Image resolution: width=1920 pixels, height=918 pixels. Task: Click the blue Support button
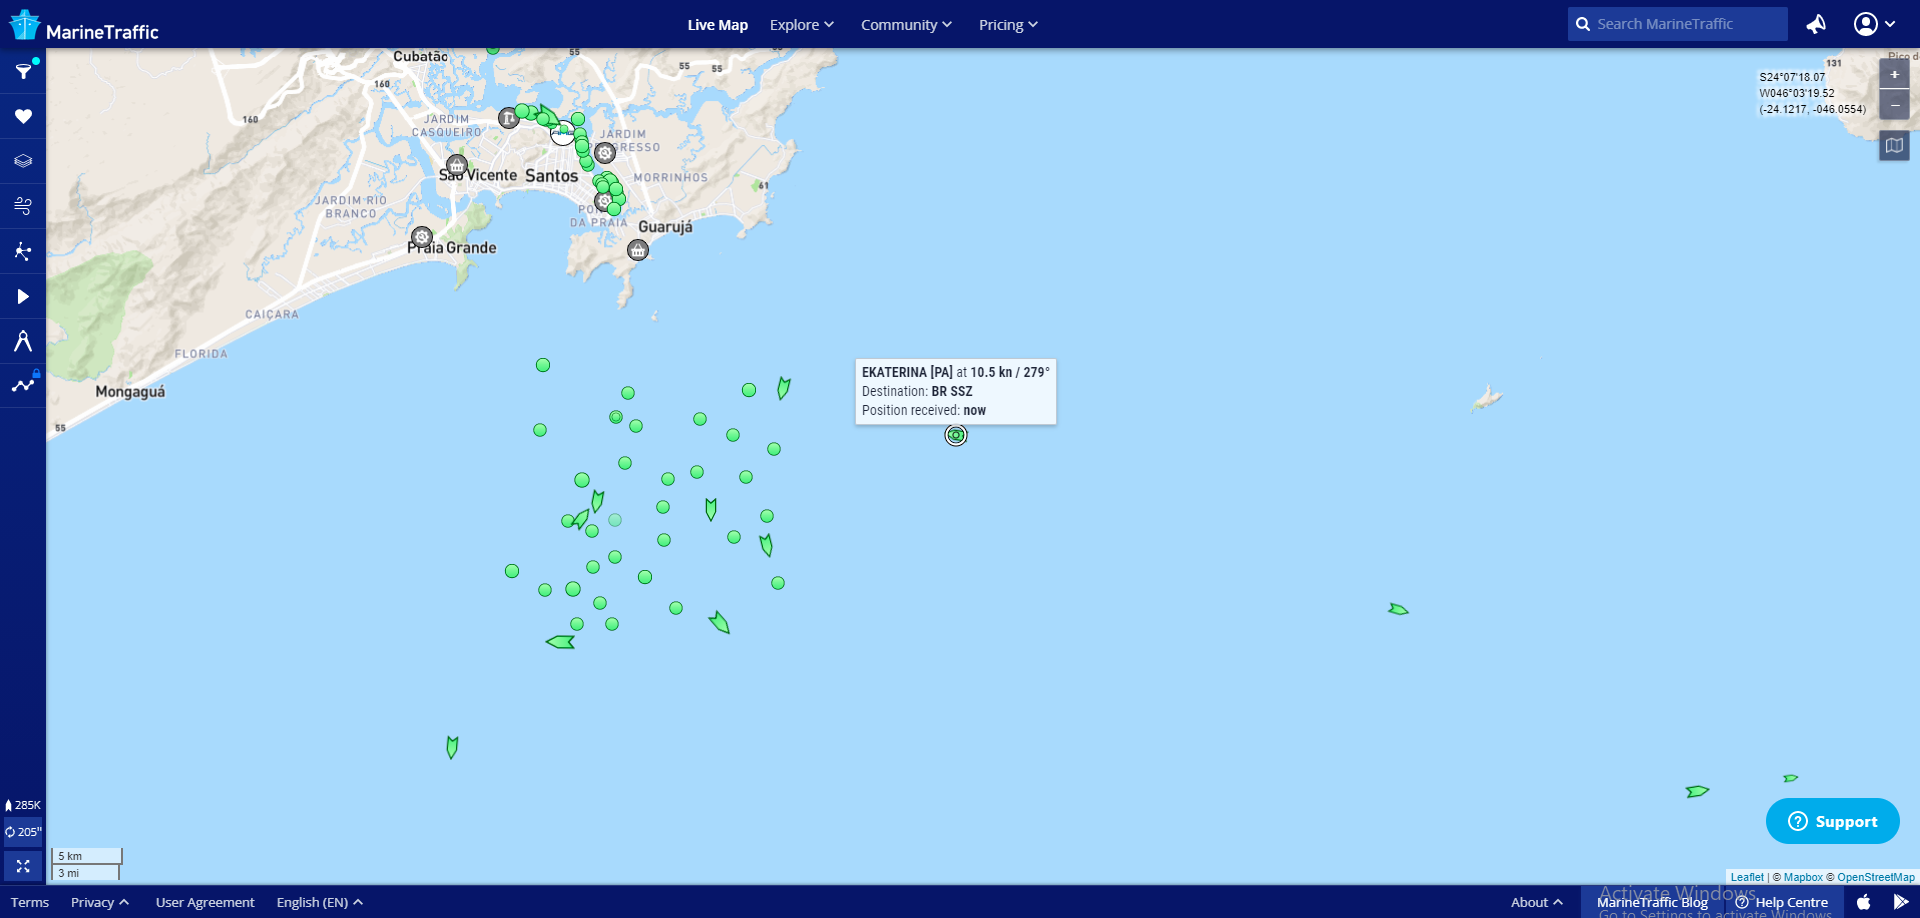1832,821
